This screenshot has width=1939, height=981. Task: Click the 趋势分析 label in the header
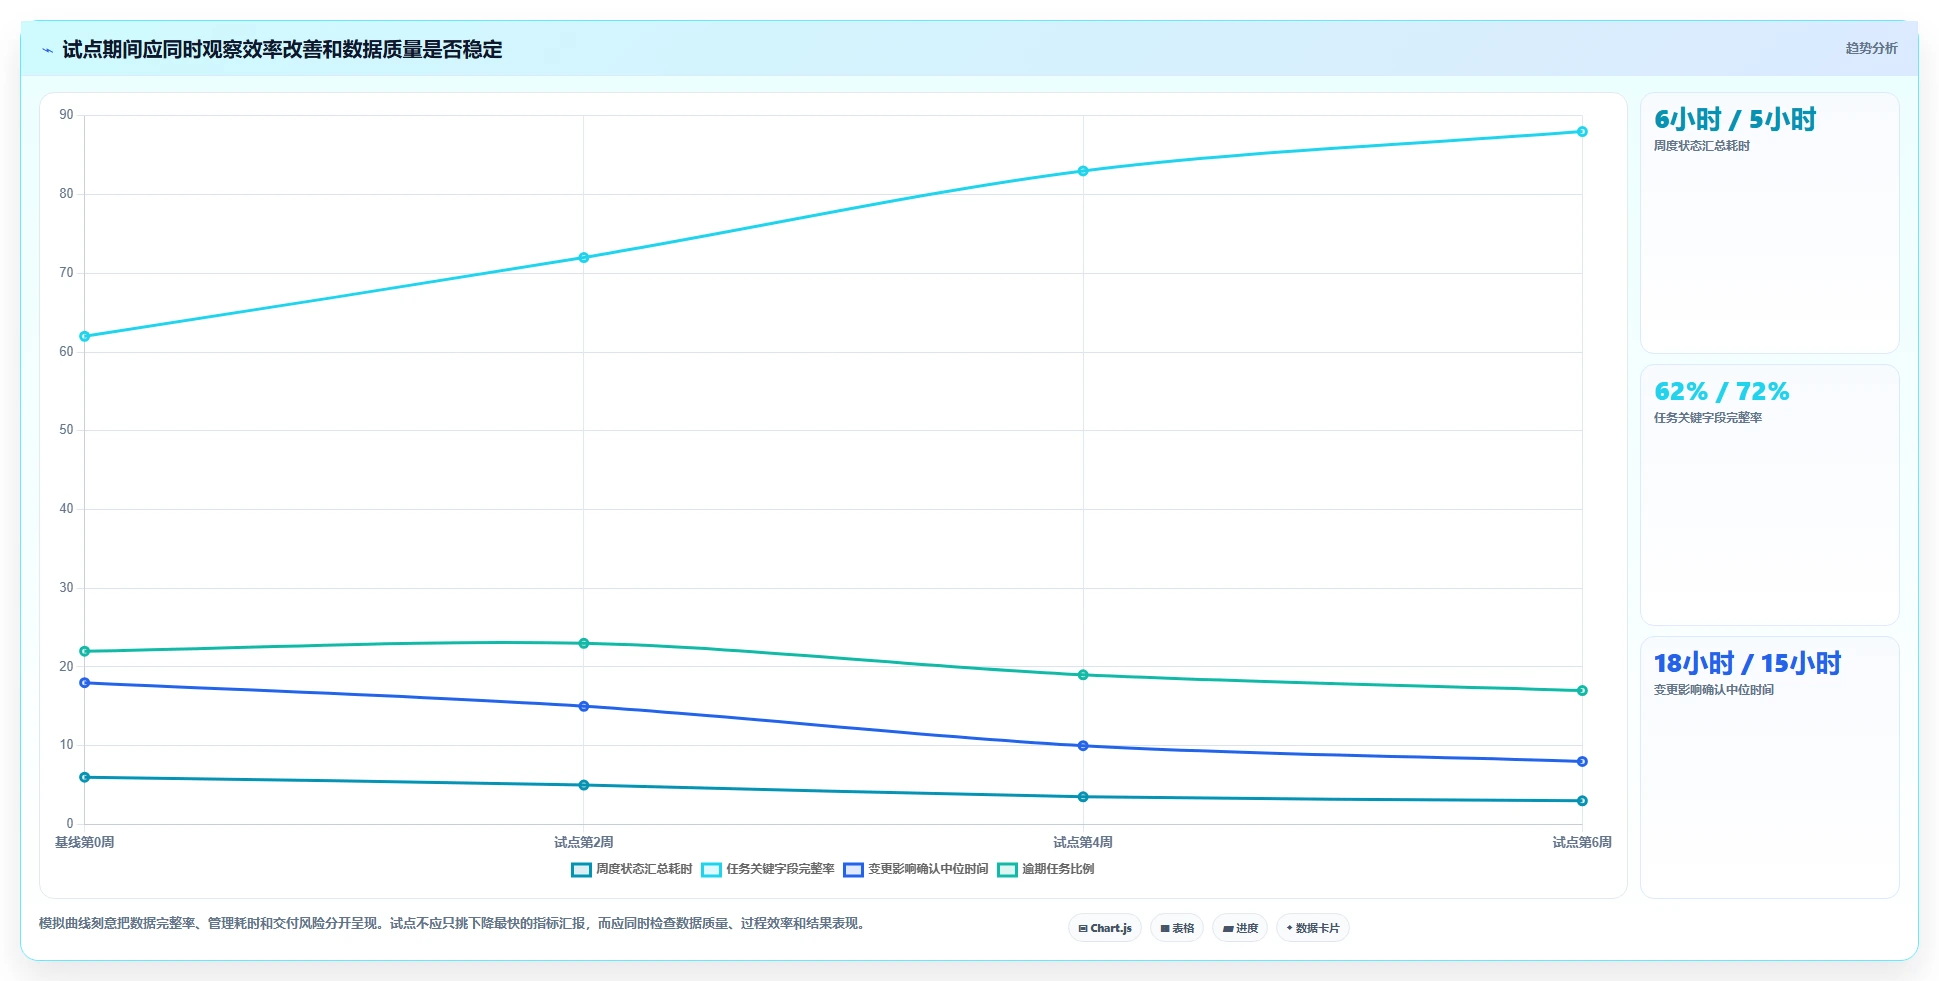[1871, 48]
